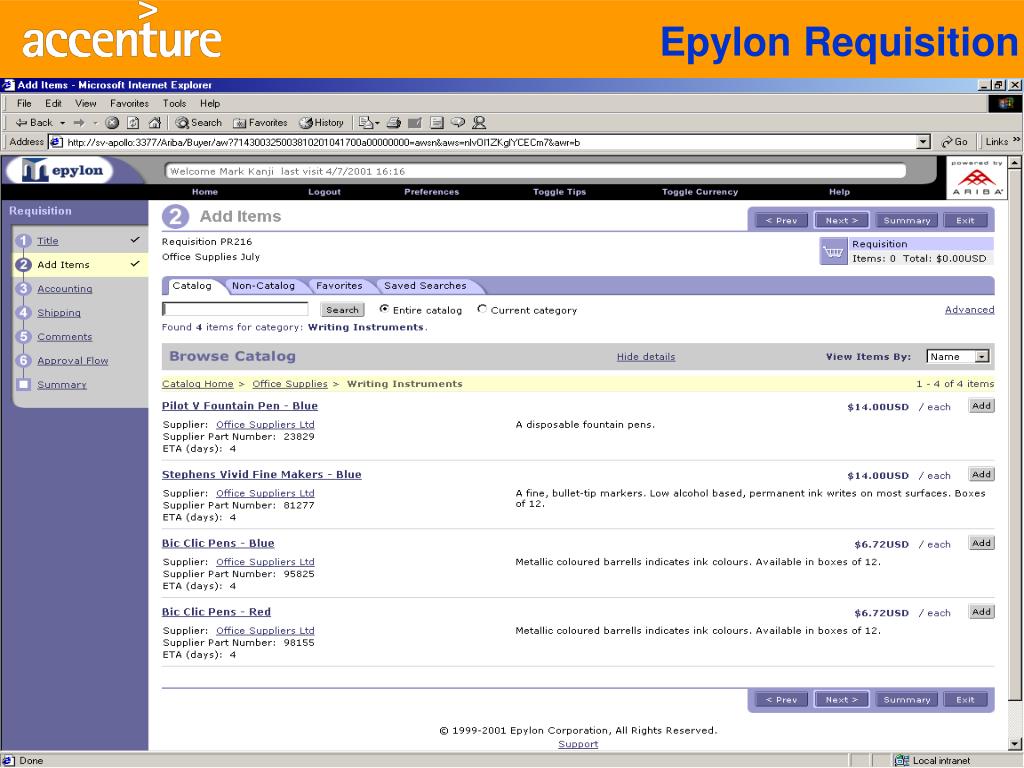The width and height of the screenshot is (1024, 768).
Task: Click the Hide details link
Action: point(646,357)
